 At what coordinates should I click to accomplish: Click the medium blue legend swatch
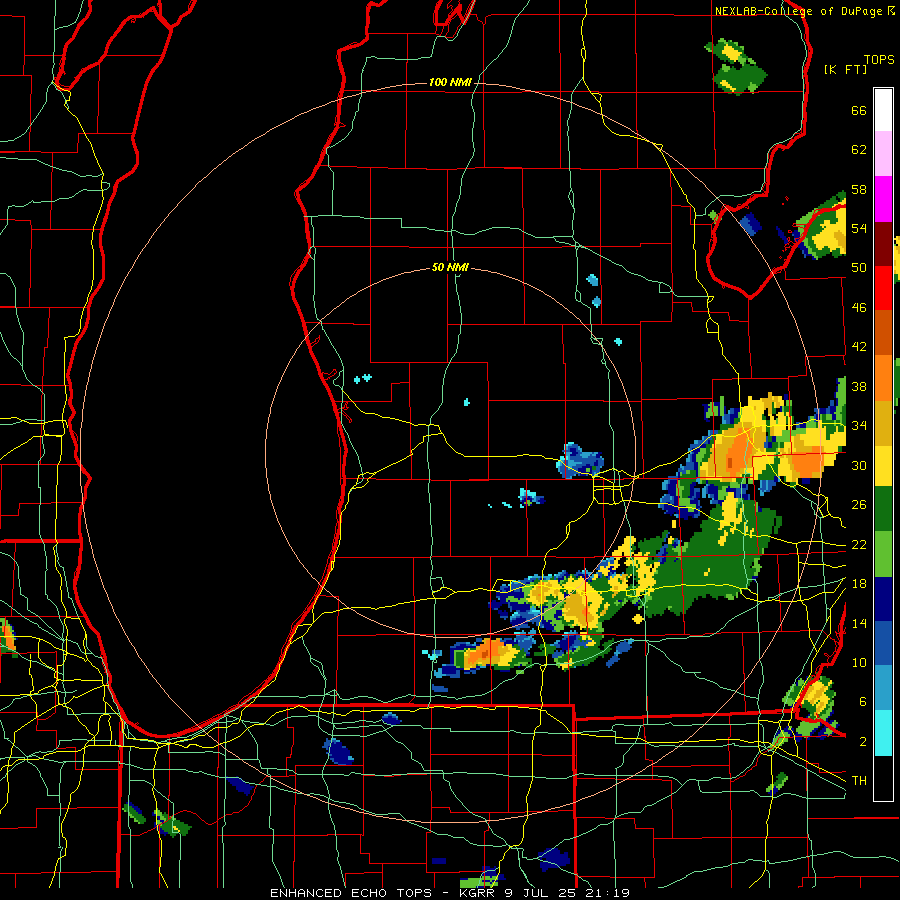tap(883, 643)
